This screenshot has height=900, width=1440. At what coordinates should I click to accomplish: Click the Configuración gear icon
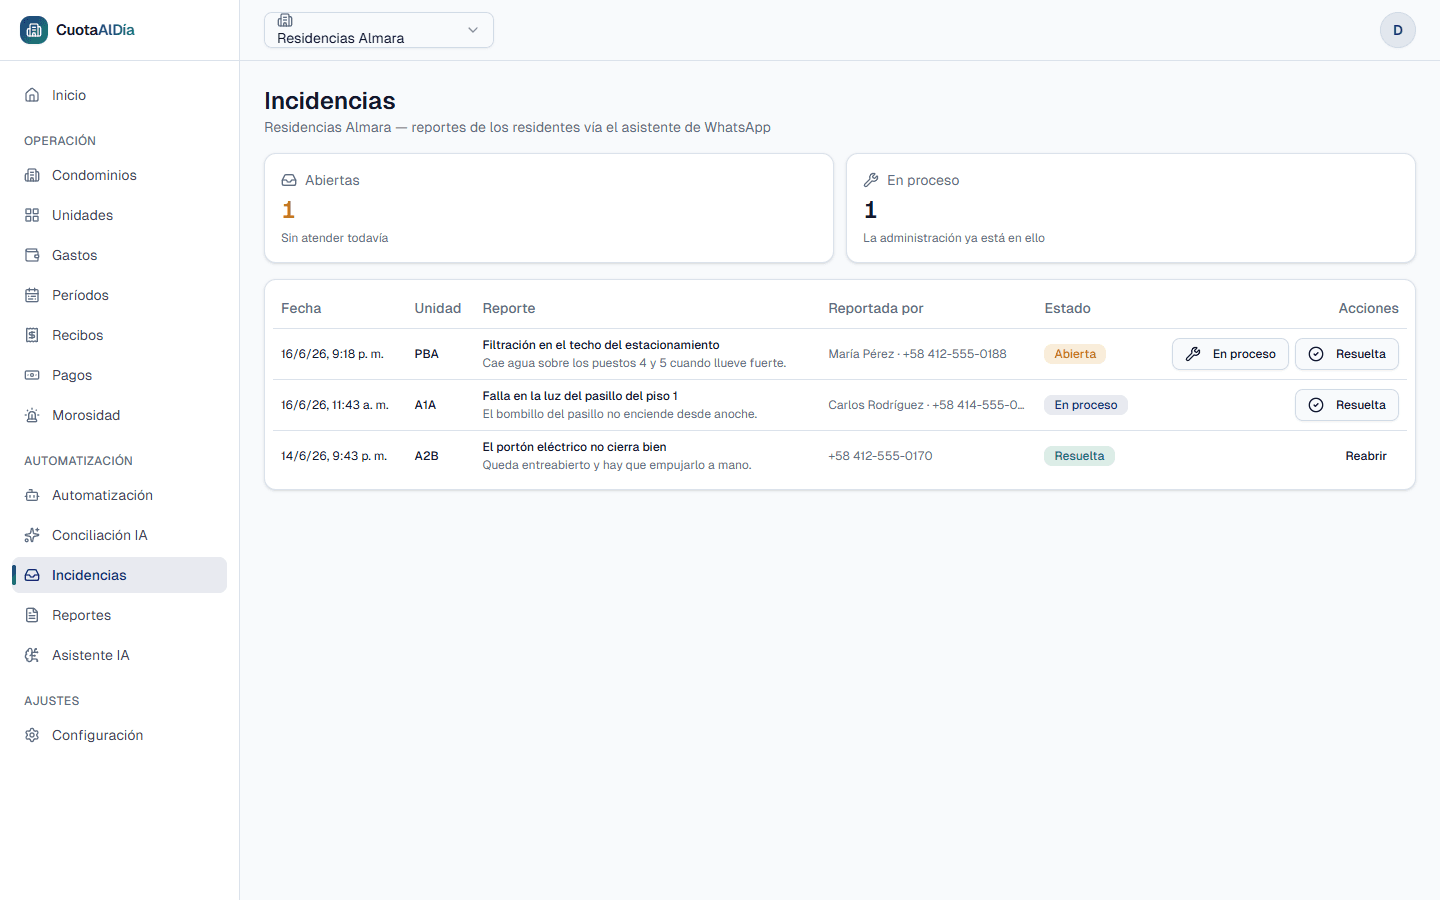[x=32, y=735]
